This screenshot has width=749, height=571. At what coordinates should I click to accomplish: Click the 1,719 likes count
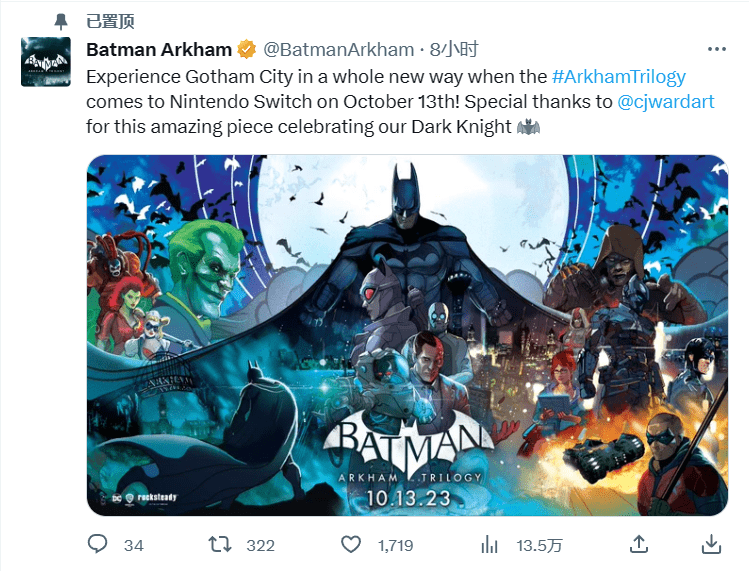coord(395,545)
